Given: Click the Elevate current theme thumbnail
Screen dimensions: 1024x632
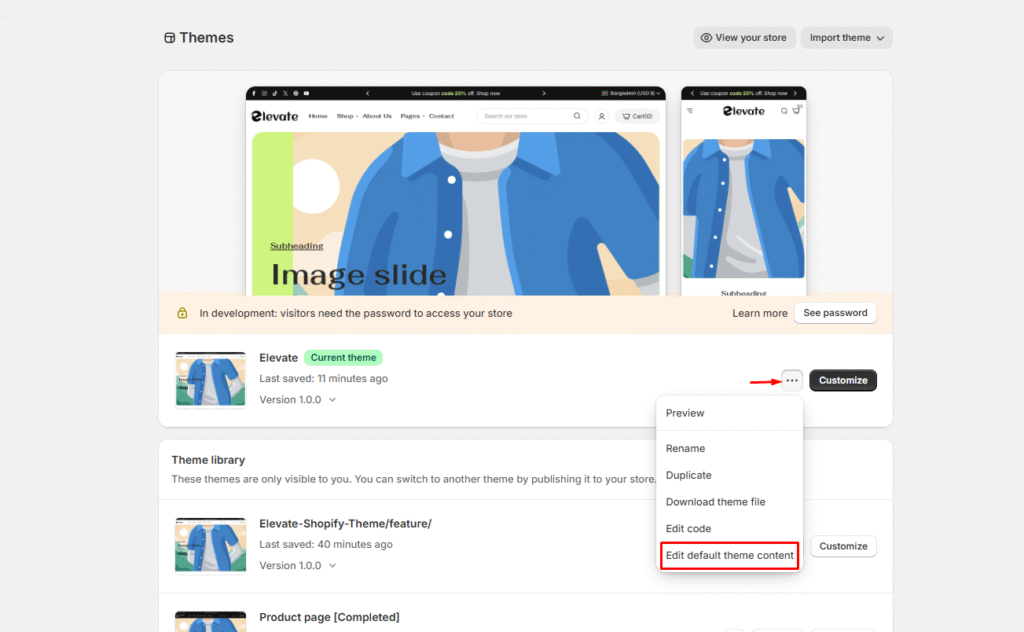Looking at the screenshot, I should tap(210, 379).
